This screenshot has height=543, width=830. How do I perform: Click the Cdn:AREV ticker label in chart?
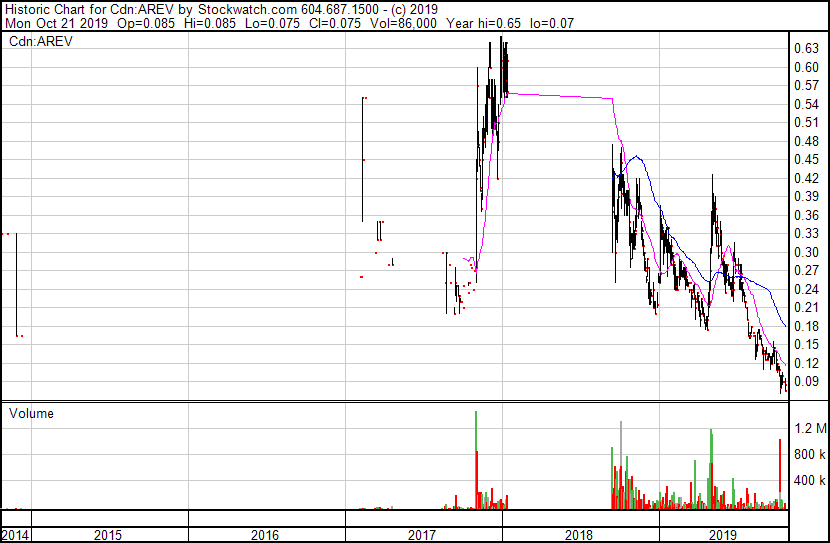click(x=40, y=41)
